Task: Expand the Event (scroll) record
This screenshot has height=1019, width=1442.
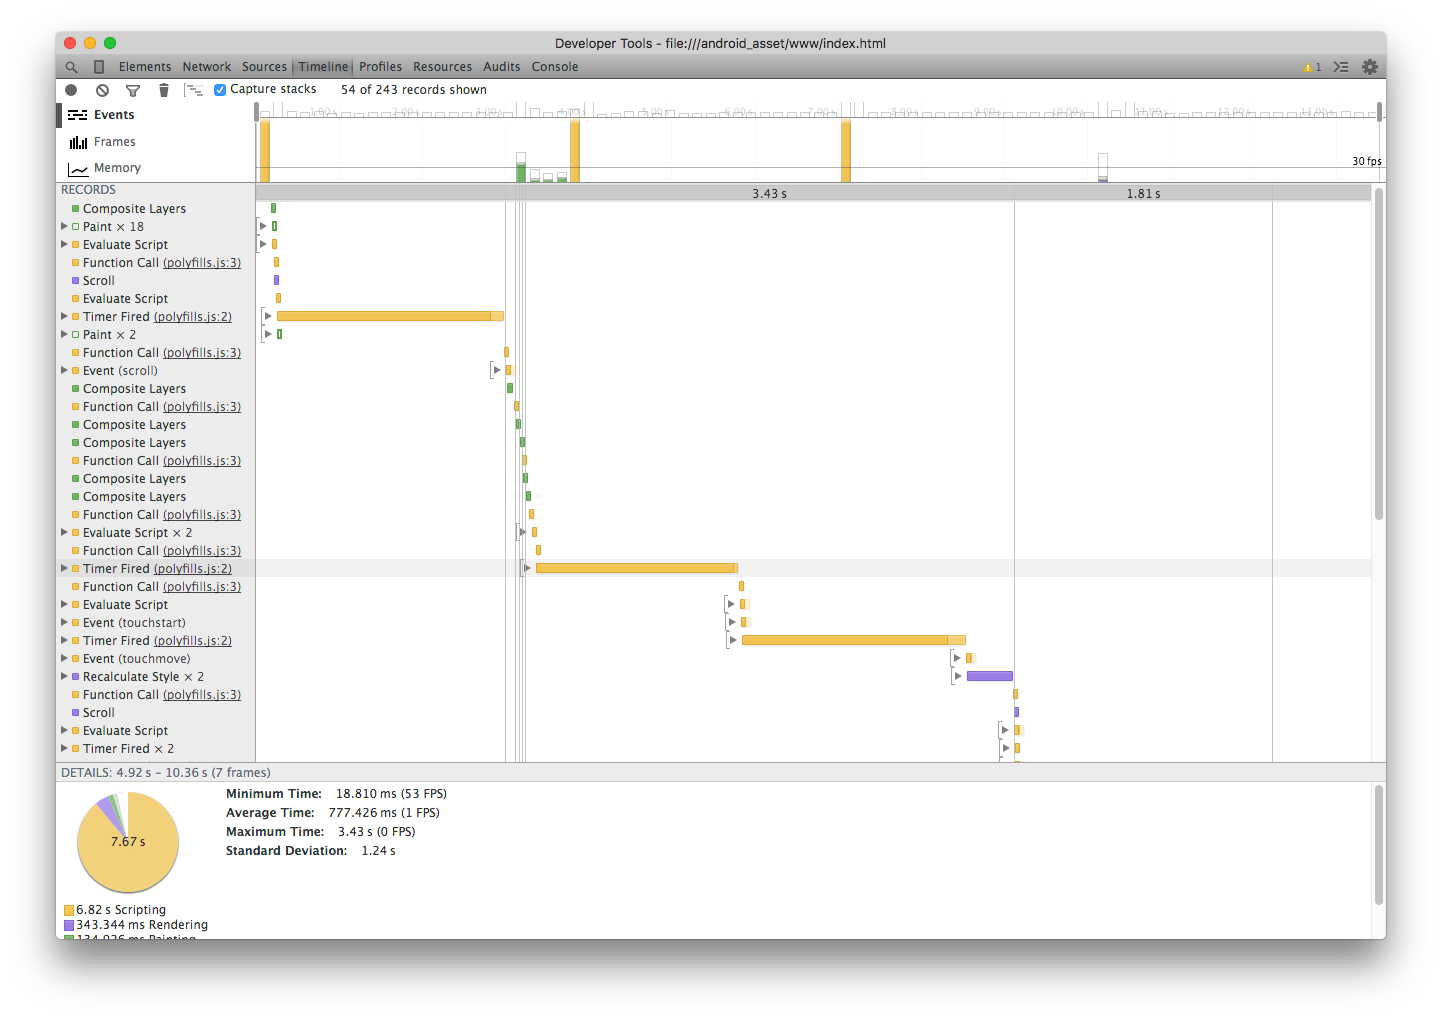Action: coord(65,370)
